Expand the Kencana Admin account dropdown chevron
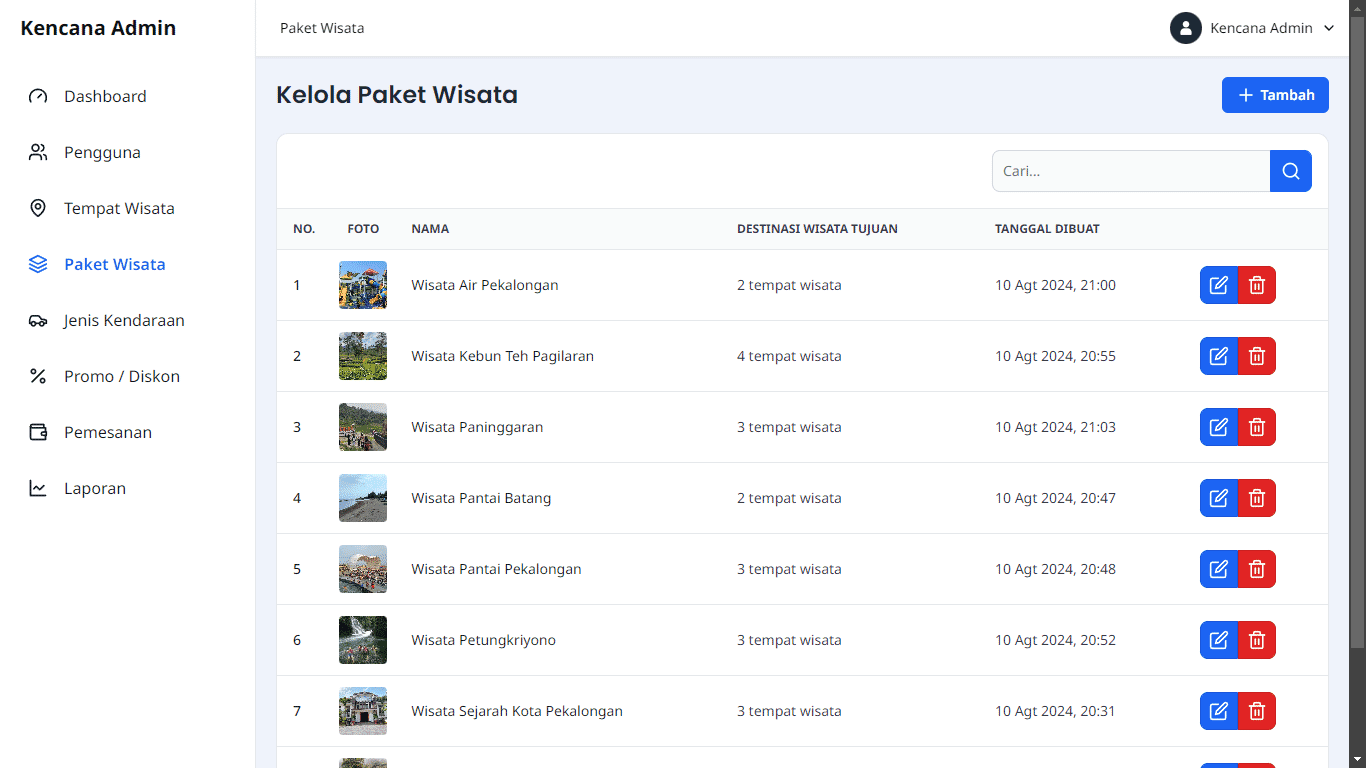The image size is (1366, 768). [1329, 28]
